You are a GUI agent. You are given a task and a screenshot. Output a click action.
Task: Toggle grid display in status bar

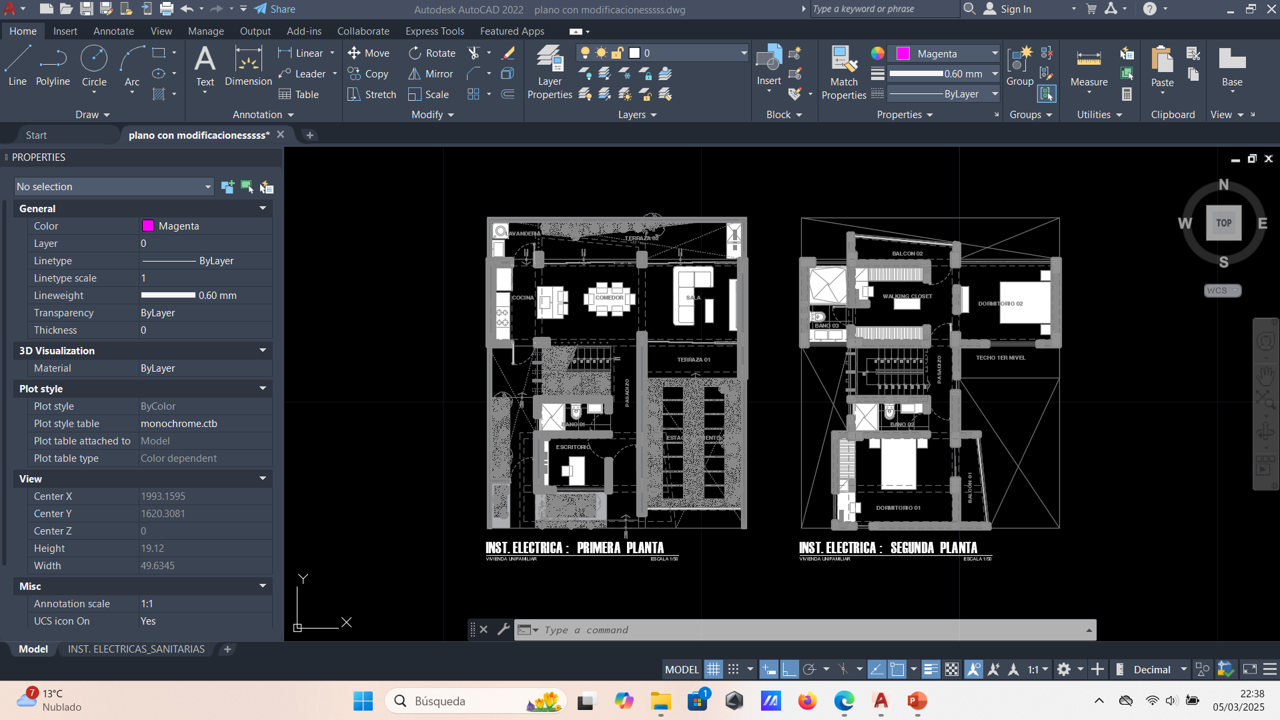click(713, 669)
